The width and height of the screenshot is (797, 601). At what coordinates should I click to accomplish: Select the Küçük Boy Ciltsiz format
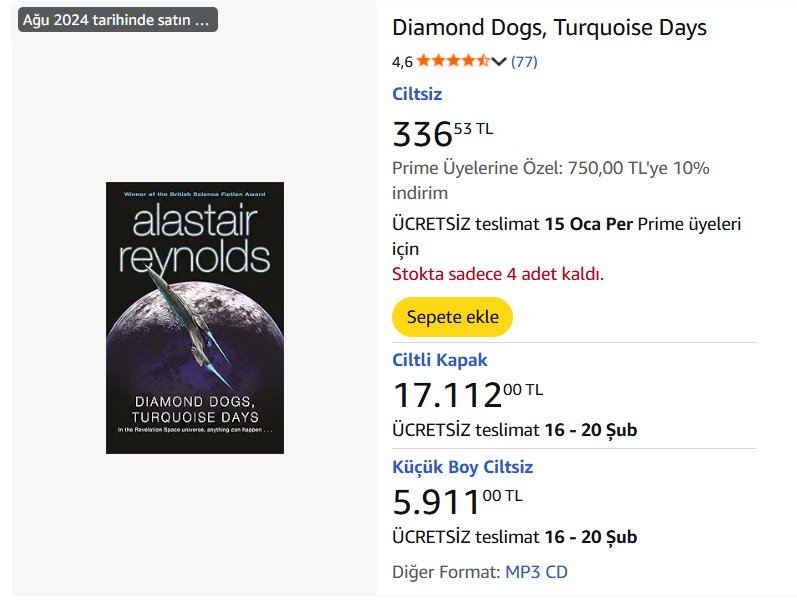(x=463, y=467)
